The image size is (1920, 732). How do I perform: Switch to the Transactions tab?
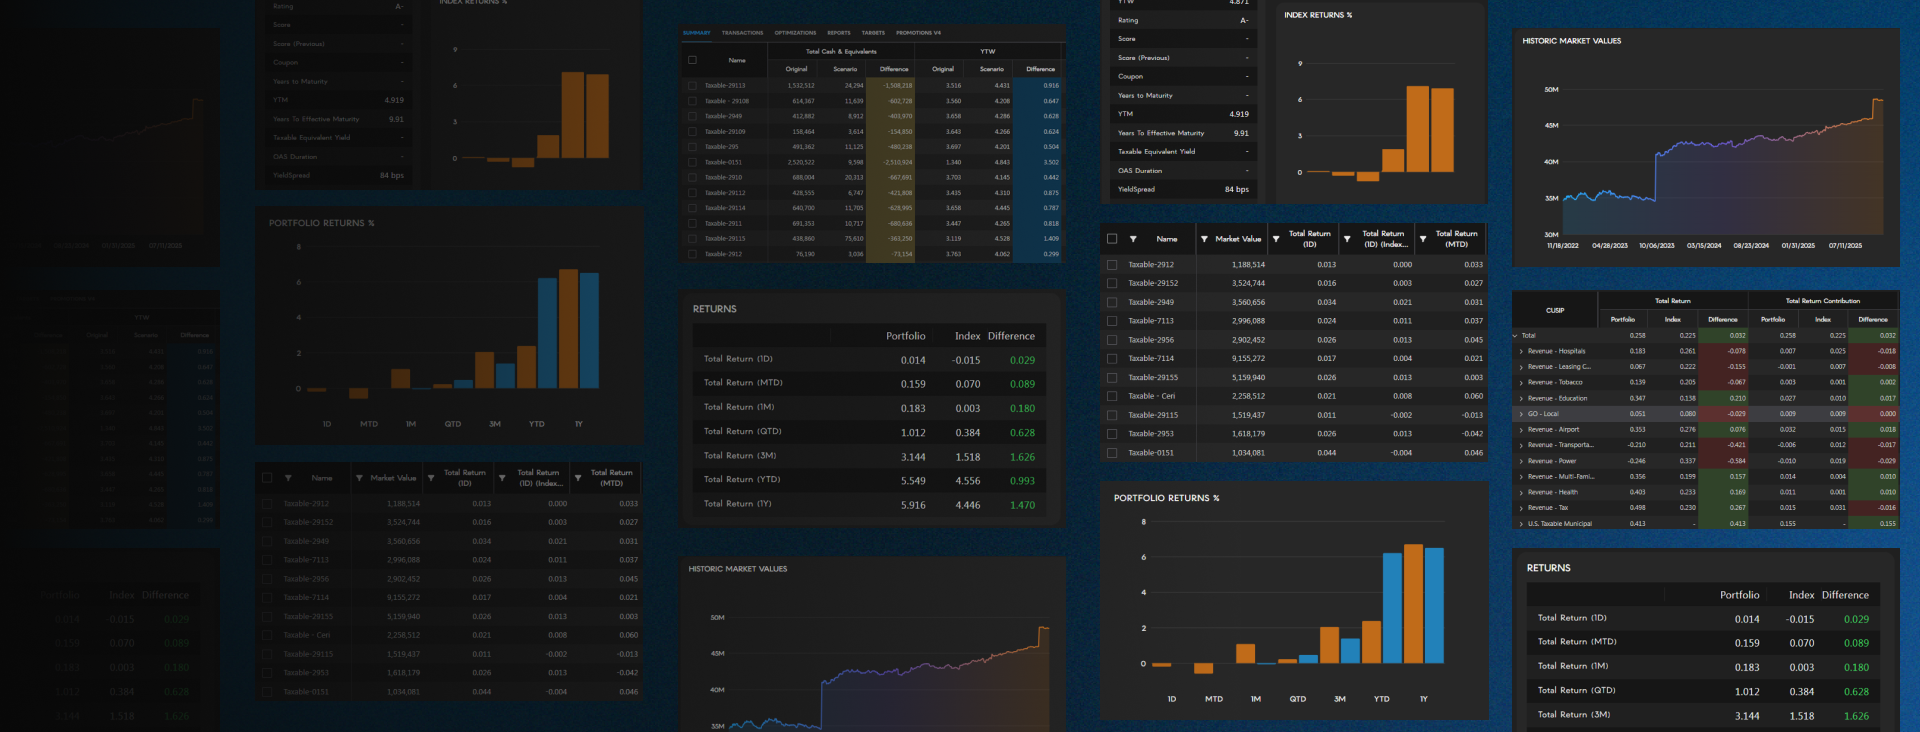[742, 33]
